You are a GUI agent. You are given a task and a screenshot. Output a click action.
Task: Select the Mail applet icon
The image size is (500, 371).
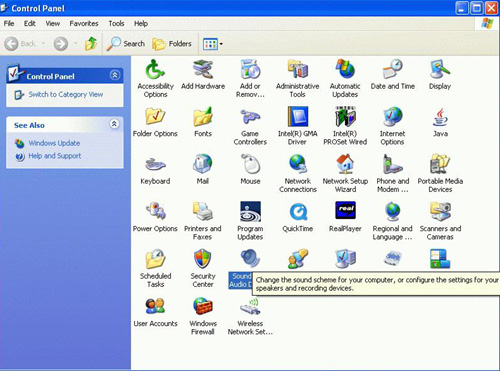[203, 164]
